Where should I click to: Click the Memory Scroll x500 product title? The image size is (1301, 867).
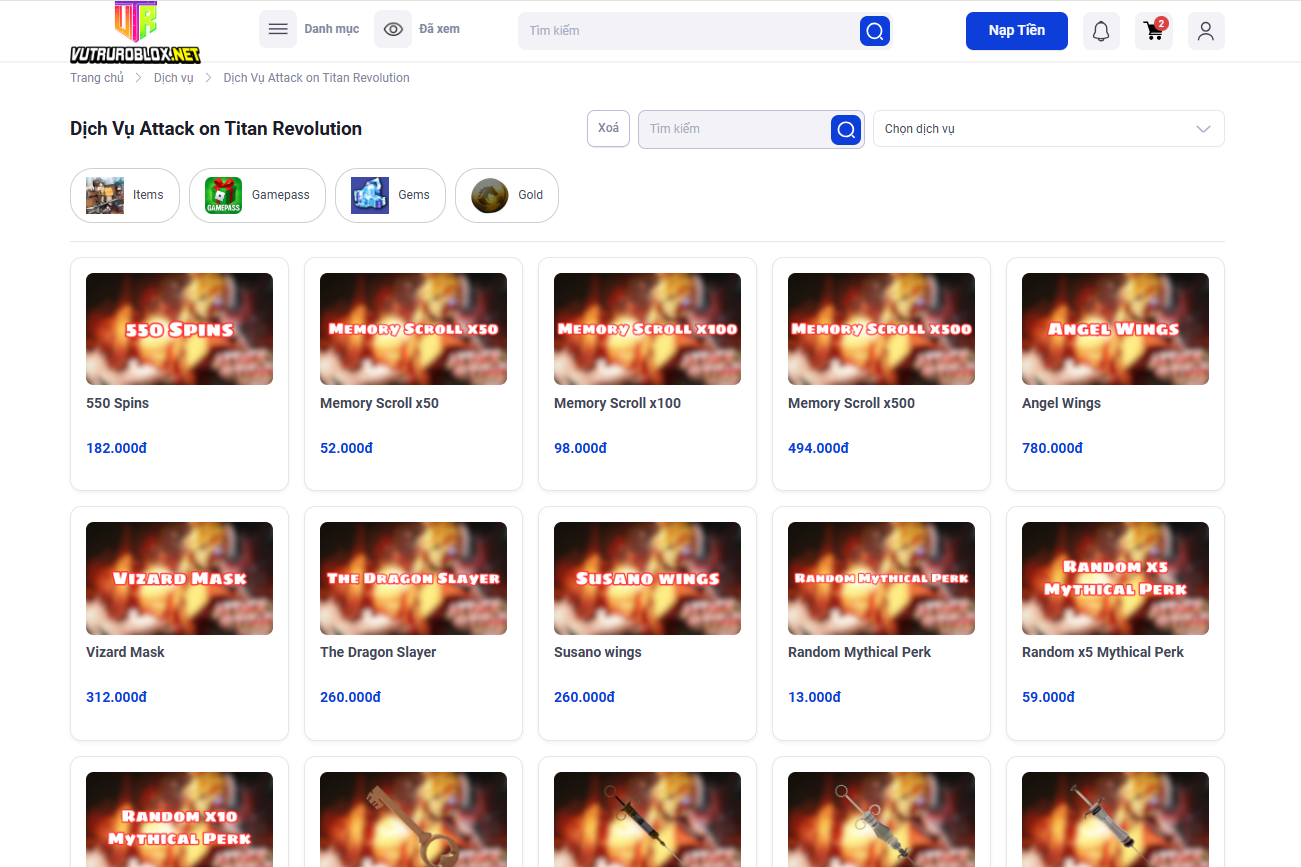coord(851,403)
